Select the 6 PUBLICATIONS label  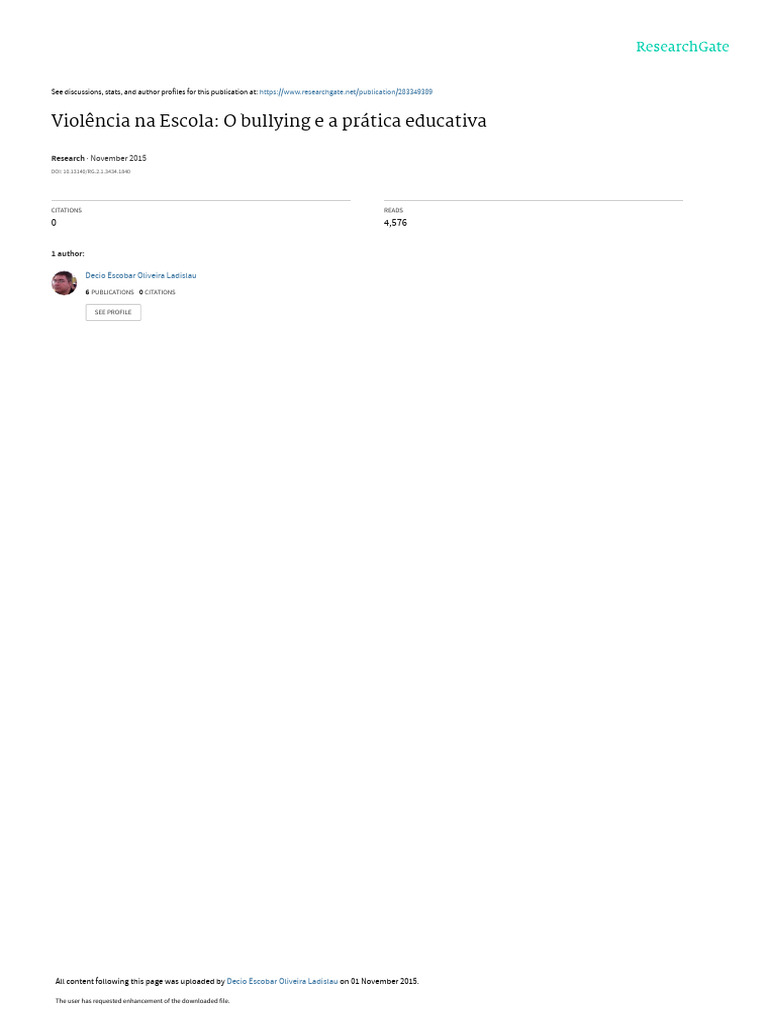110,292
